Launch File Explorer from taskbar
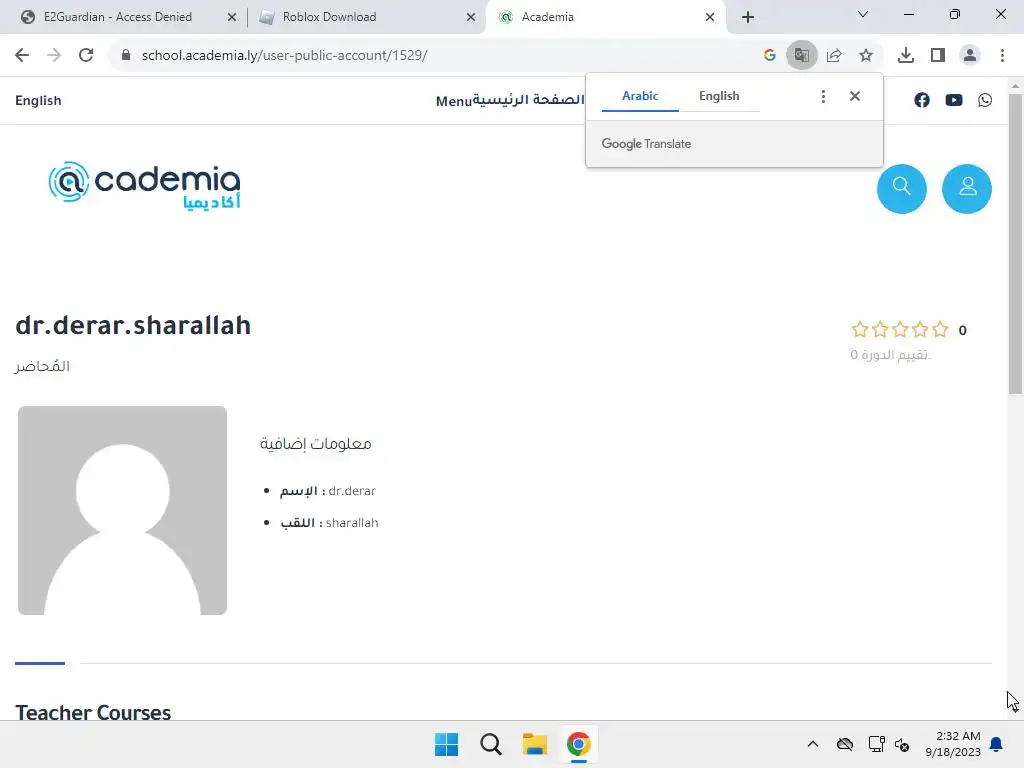 [x=534, y=744]
